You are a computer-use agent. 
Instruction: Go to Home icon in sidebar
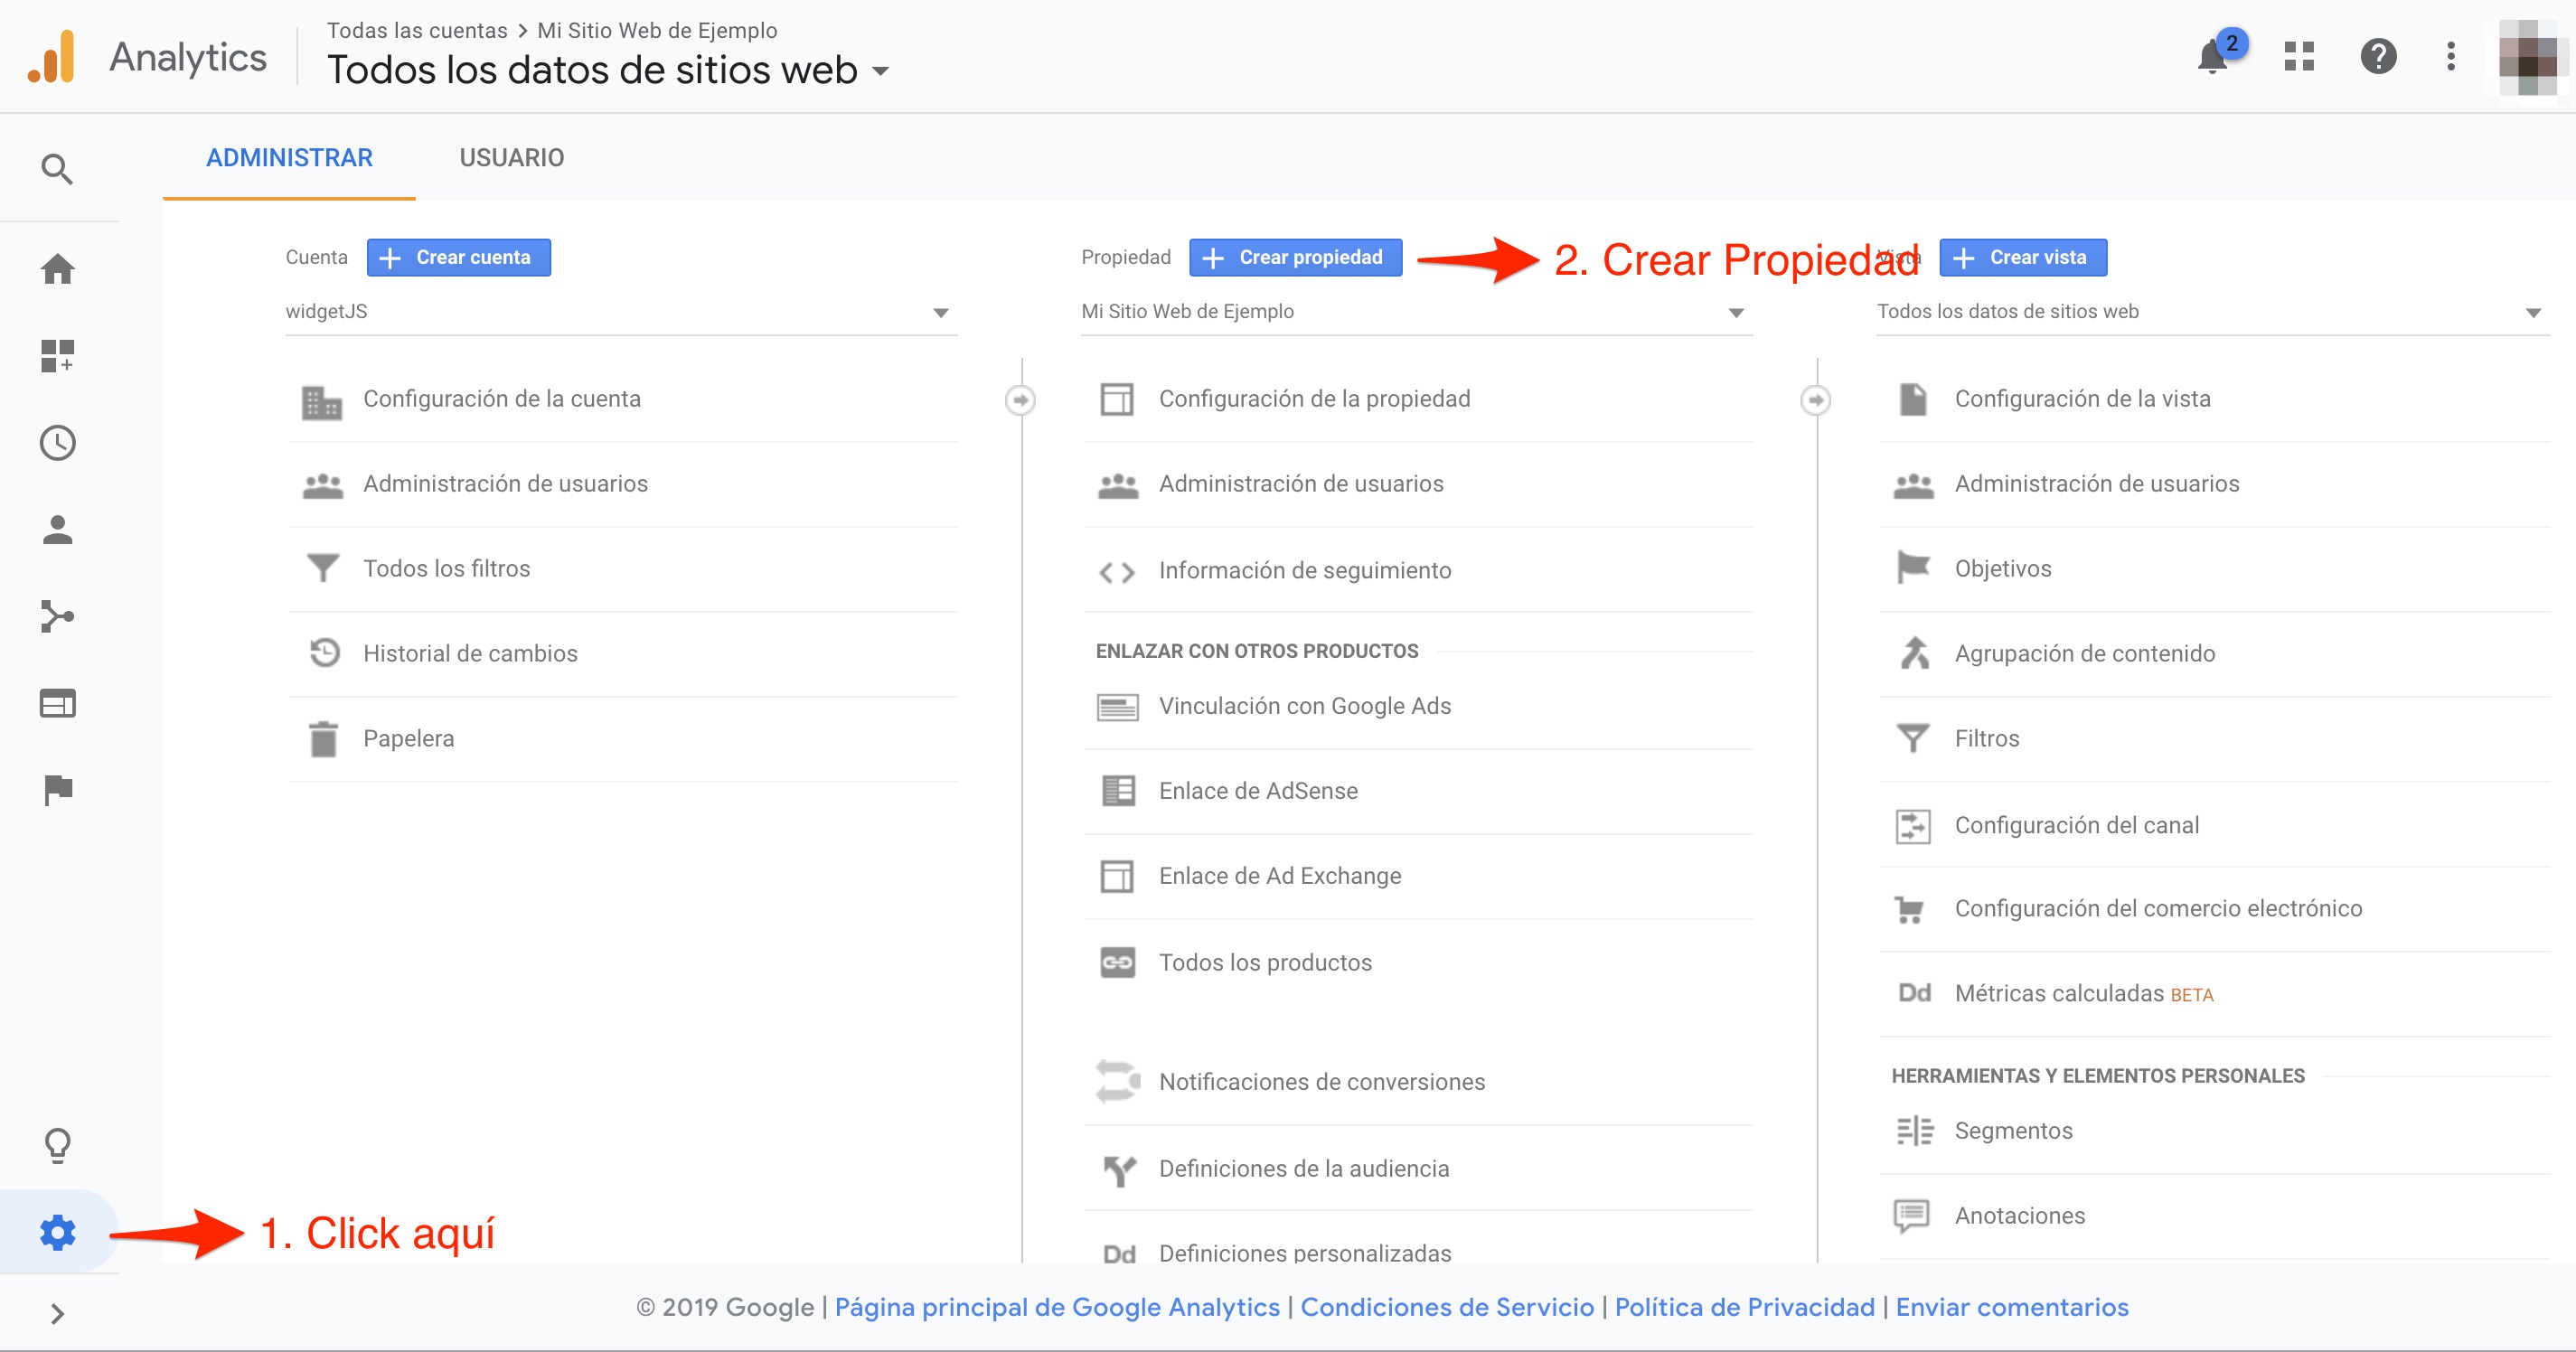[x=57, y=268]
